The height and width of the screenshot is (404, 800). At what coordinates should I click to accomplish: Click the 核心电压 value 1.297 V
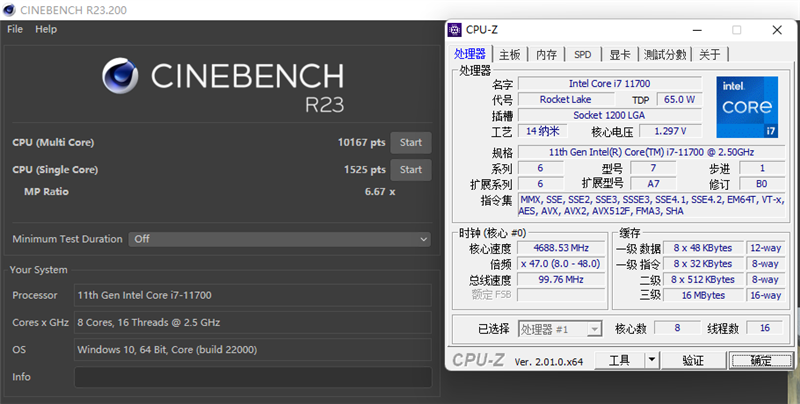(670, 131)
